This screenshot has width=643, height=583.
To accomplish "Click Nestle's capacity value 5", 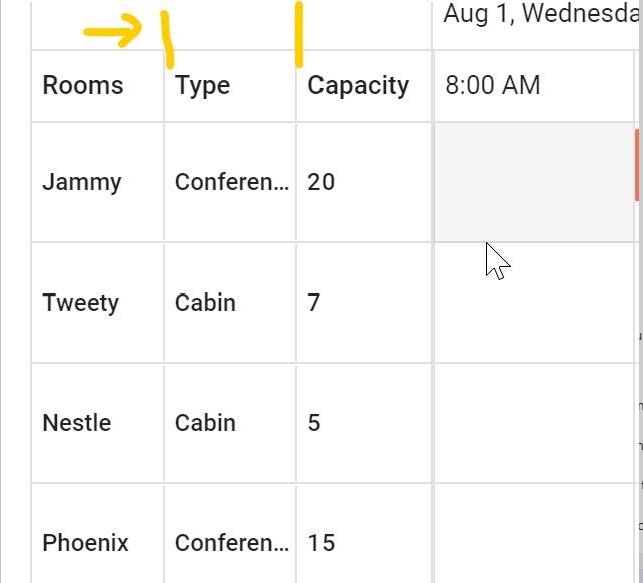I will [314, 423].
